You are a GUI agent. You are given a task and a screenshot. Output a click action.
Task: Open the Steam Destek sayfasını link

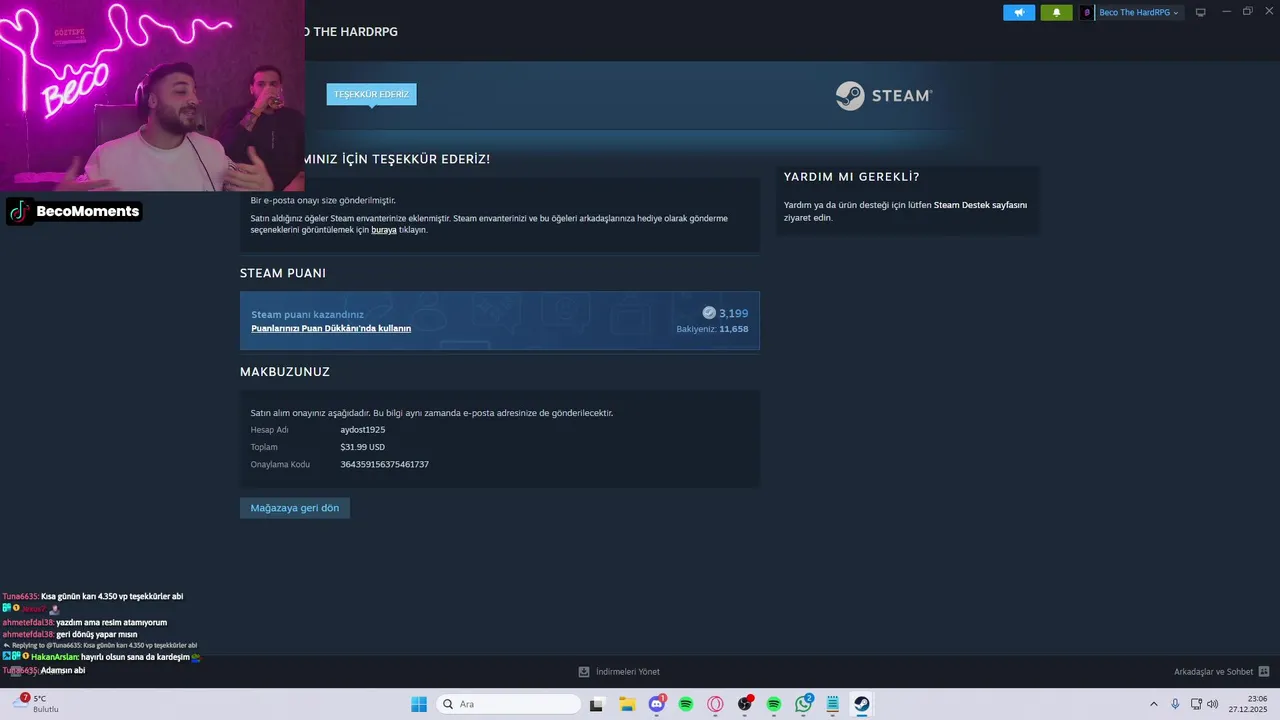[x=980, y=205]
